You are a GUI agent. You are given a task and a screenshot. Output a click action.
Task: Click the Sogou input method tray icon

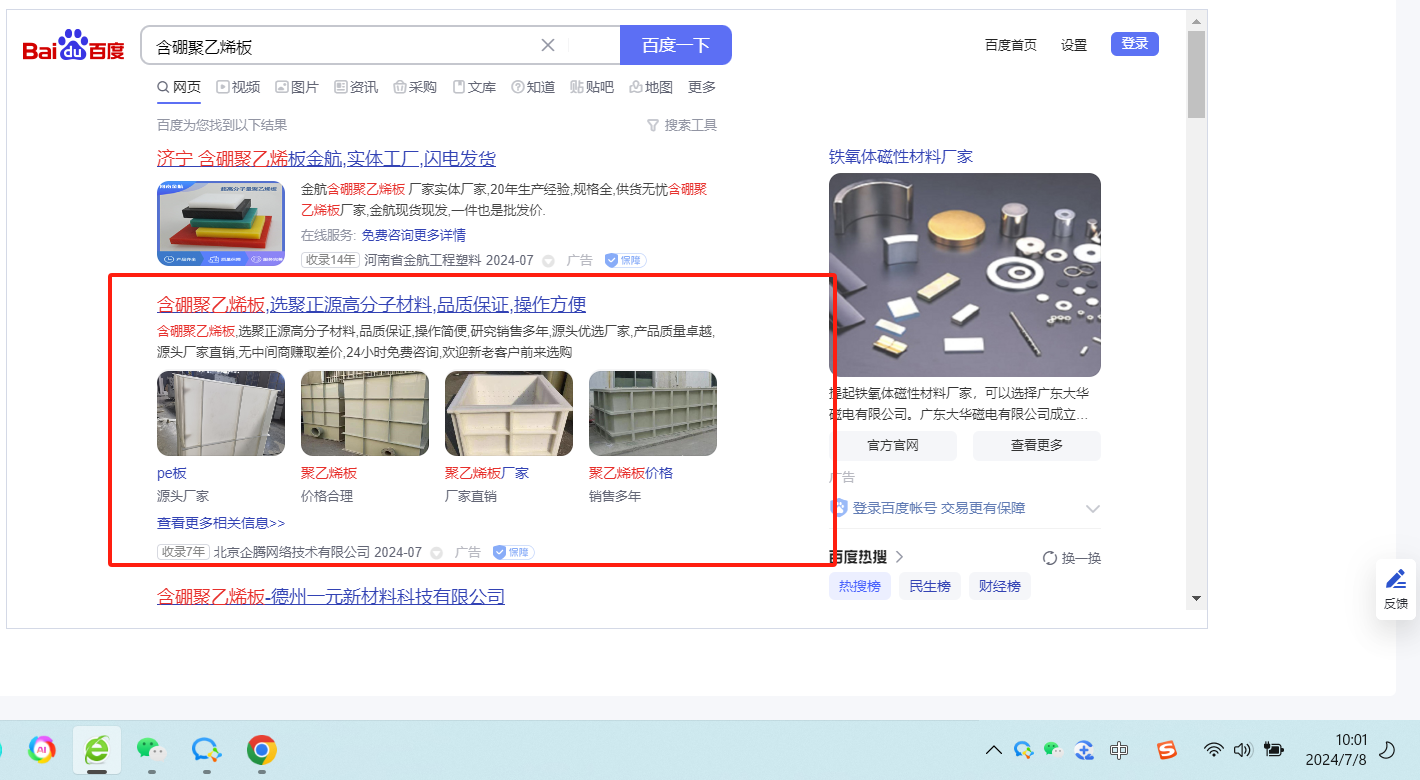1167,749
